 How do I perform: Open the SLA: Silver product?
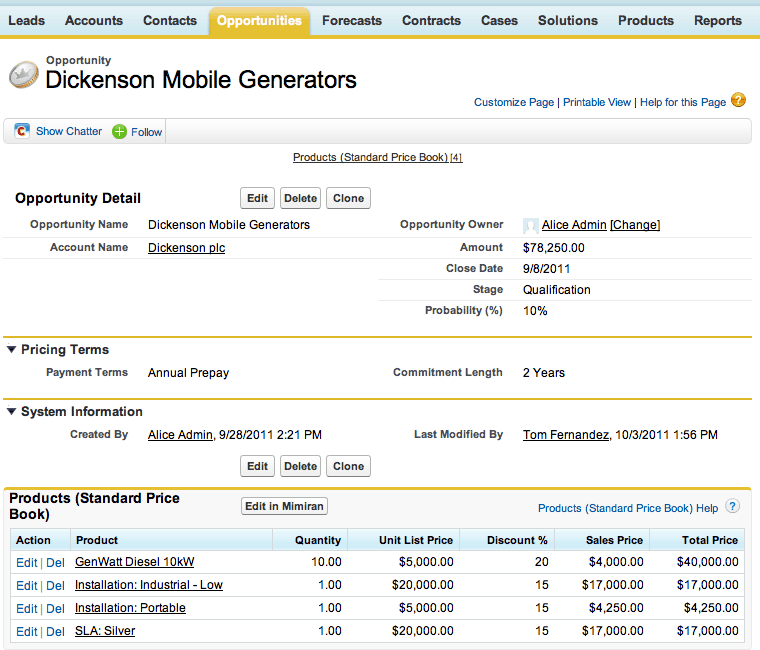click(105, 631)
